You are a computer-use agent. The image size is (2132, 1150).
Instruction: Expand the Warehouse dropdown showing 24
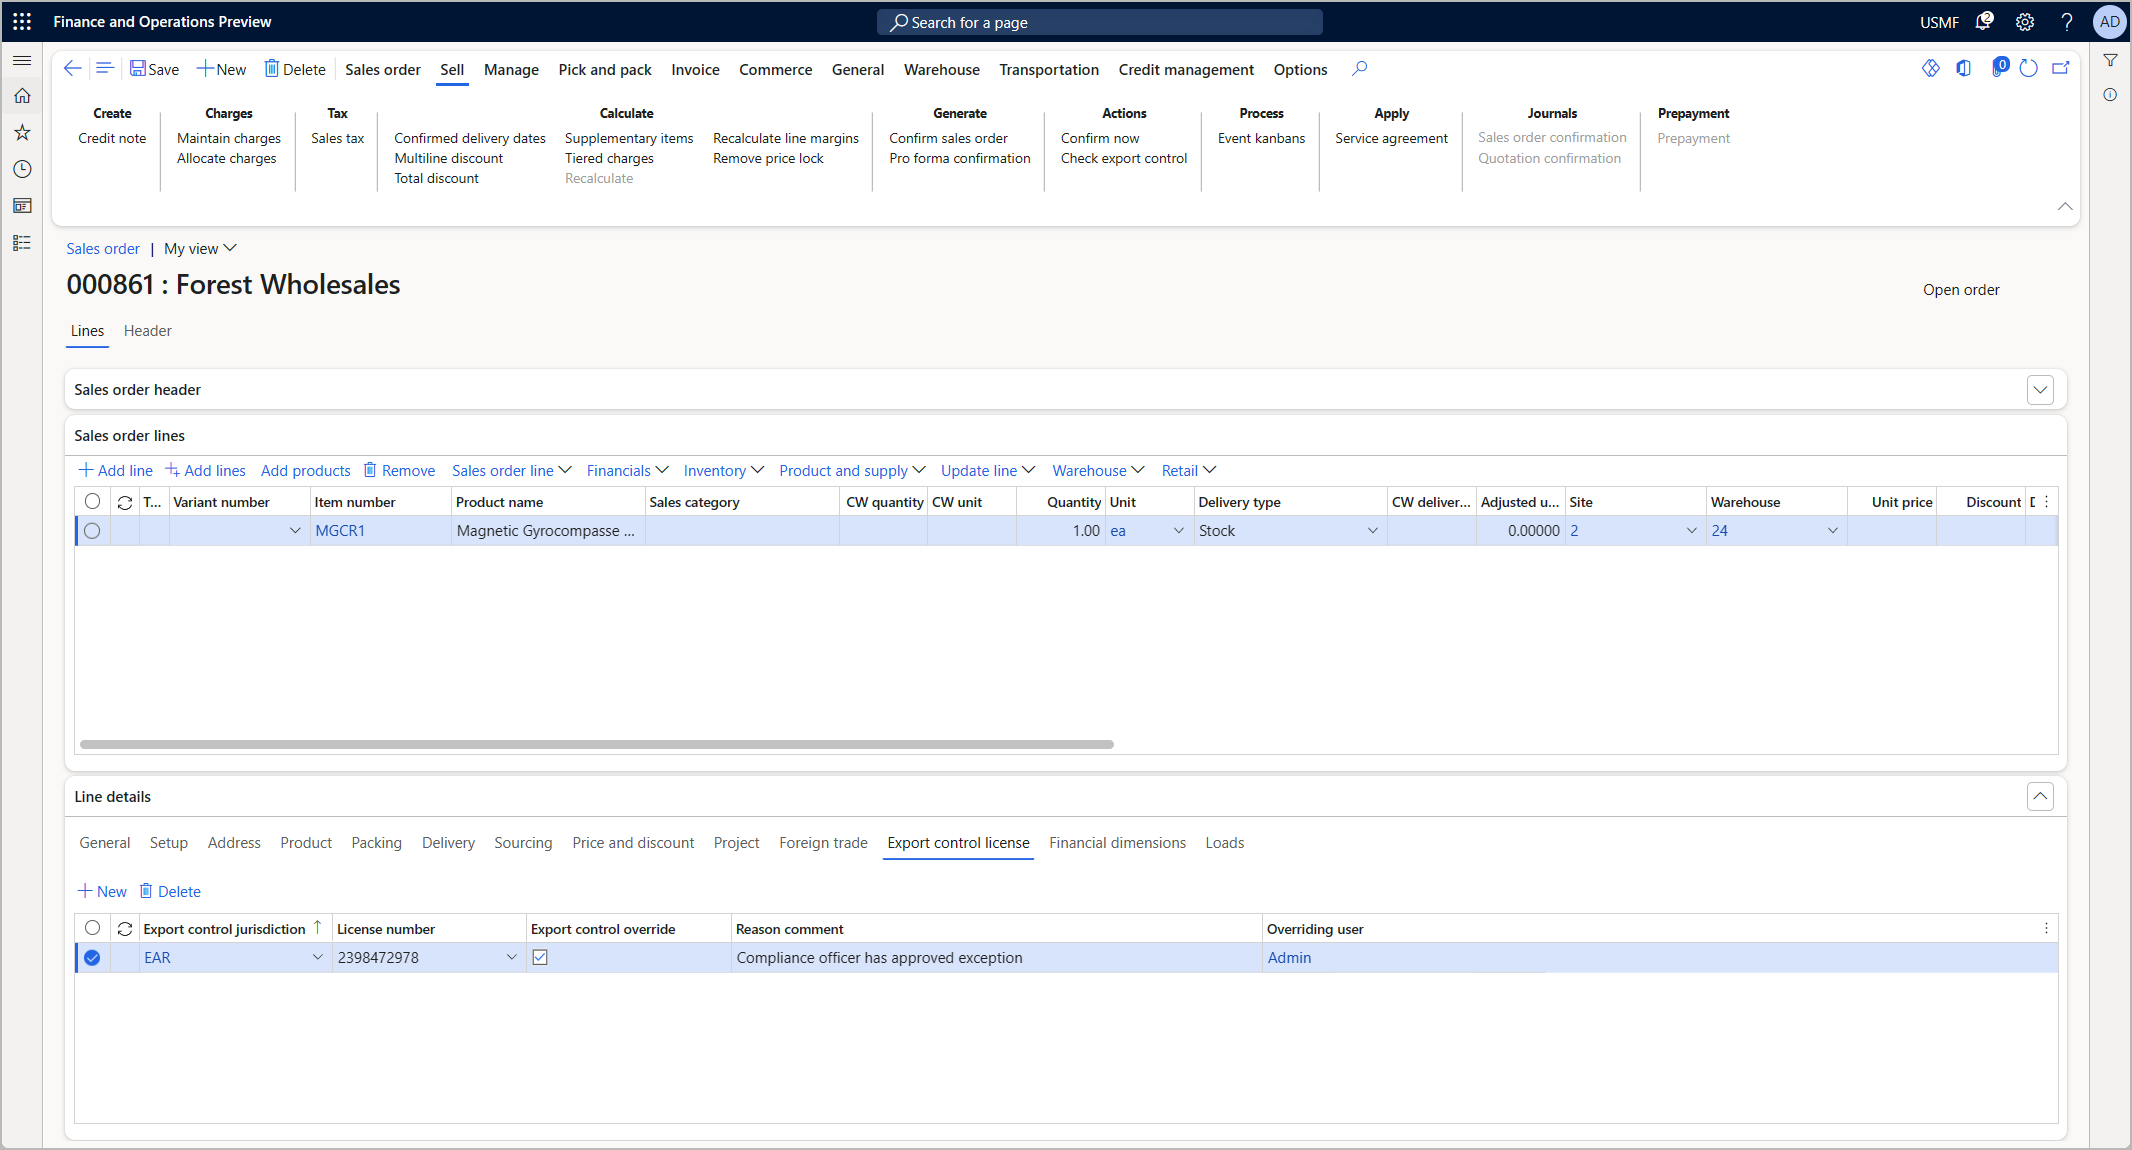pos(1833,531)
